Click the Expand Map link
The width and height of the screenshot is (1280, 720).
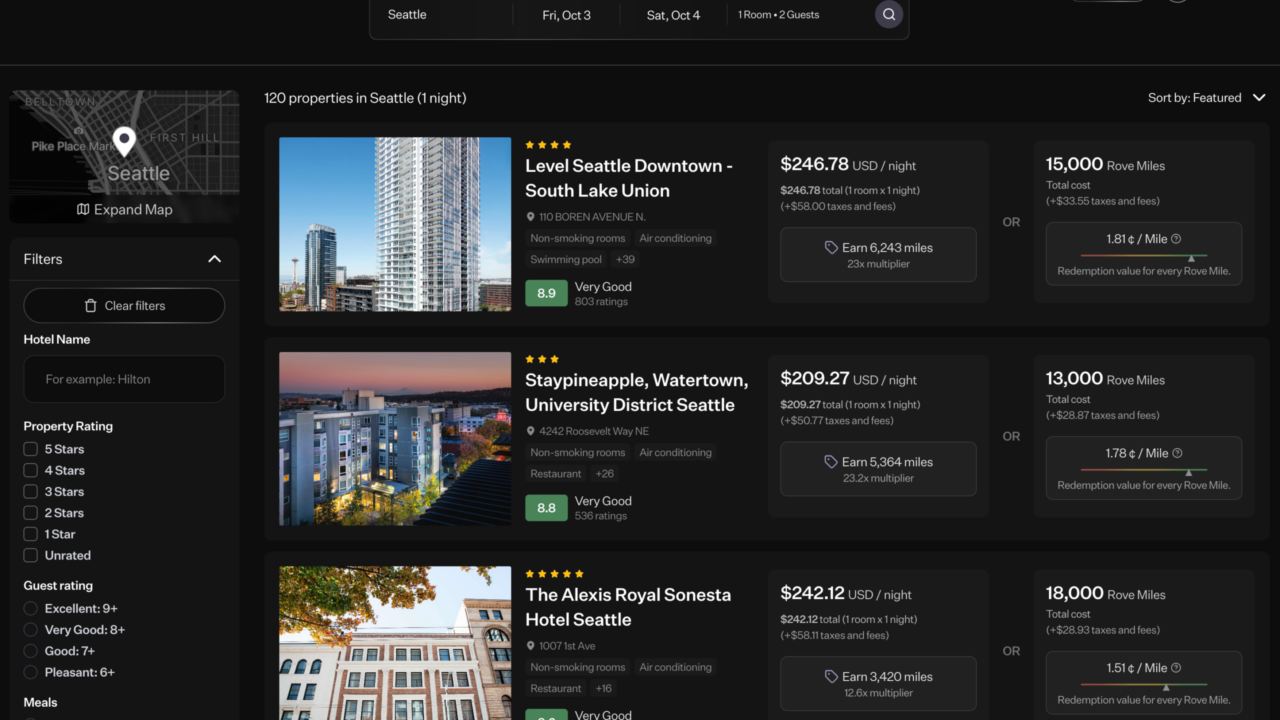tap(124, 210)
